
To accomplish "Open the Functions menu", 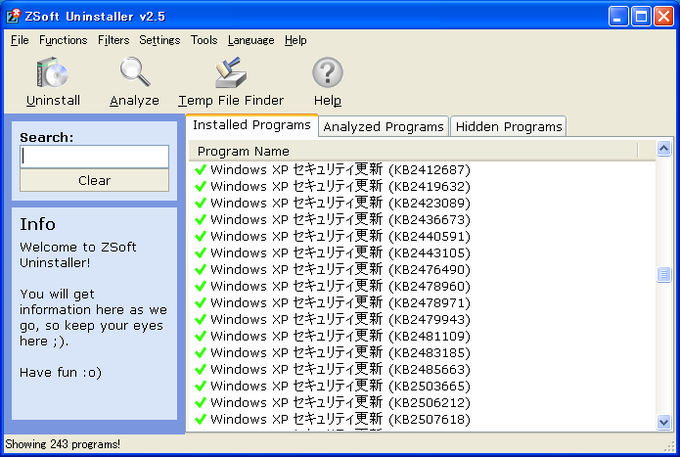I will coord(63,40).
